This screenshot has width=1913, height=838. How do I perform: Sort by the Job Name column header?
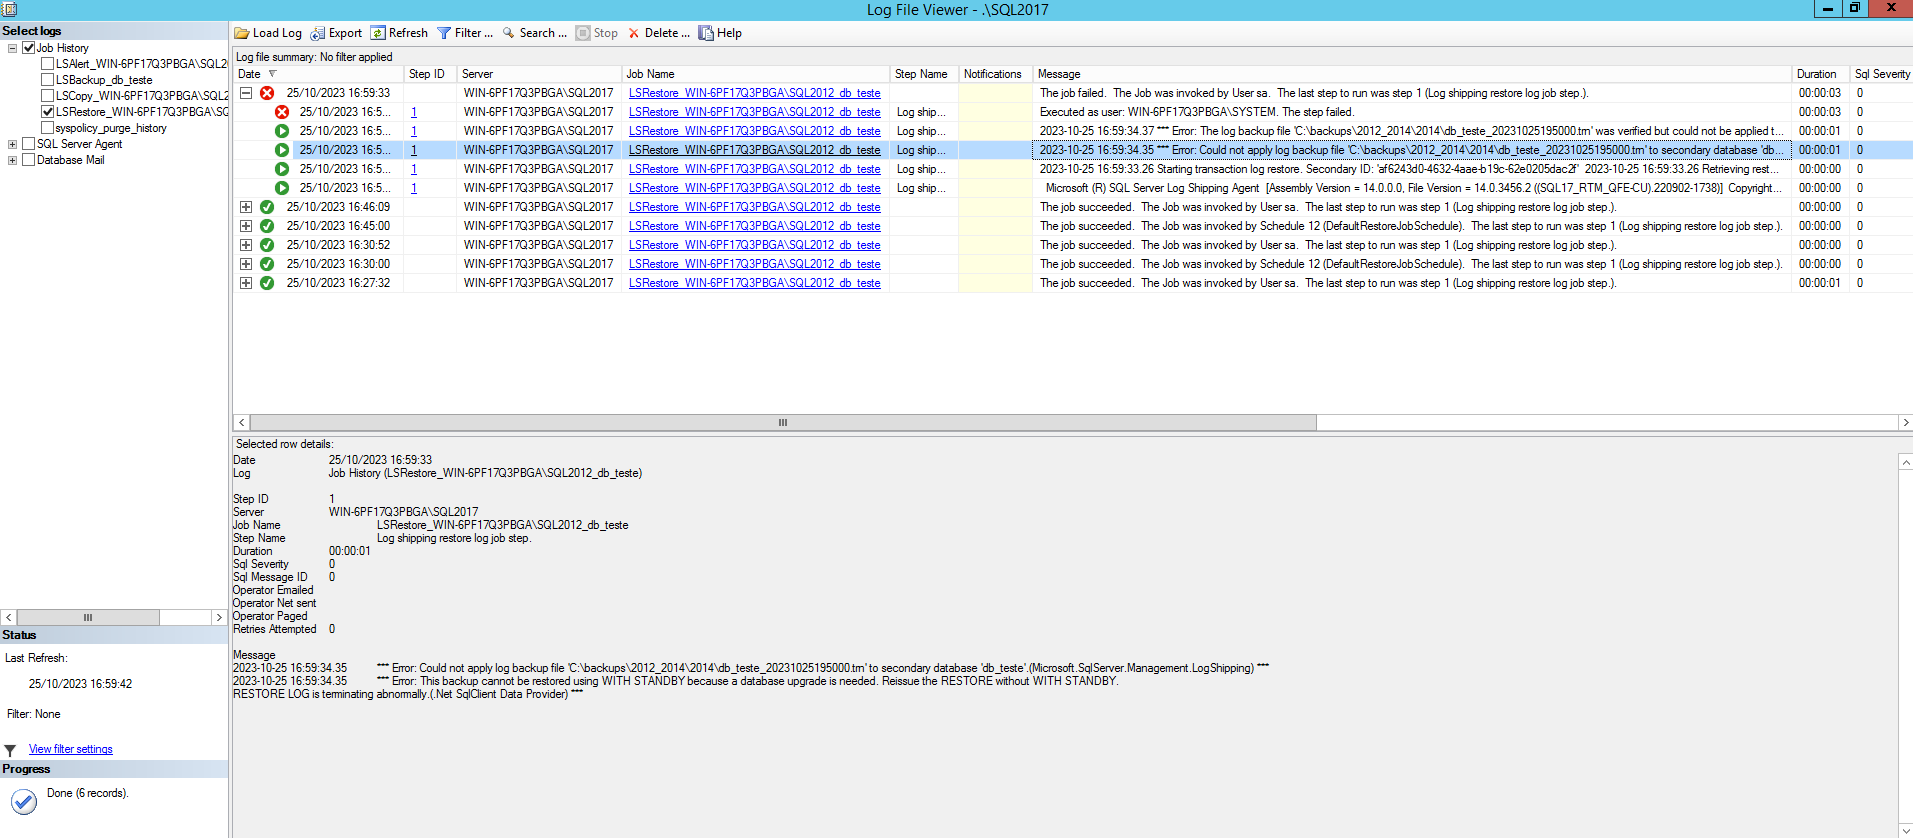click(755, 74)
